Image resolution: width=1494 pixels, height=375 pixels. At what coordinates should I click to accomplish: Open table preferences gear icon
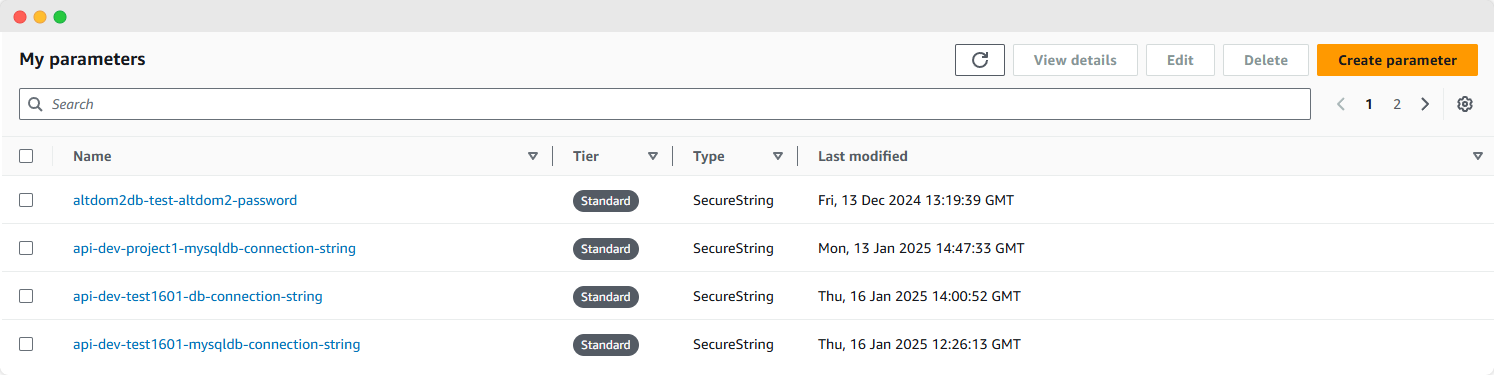[x=1465, y=104]
